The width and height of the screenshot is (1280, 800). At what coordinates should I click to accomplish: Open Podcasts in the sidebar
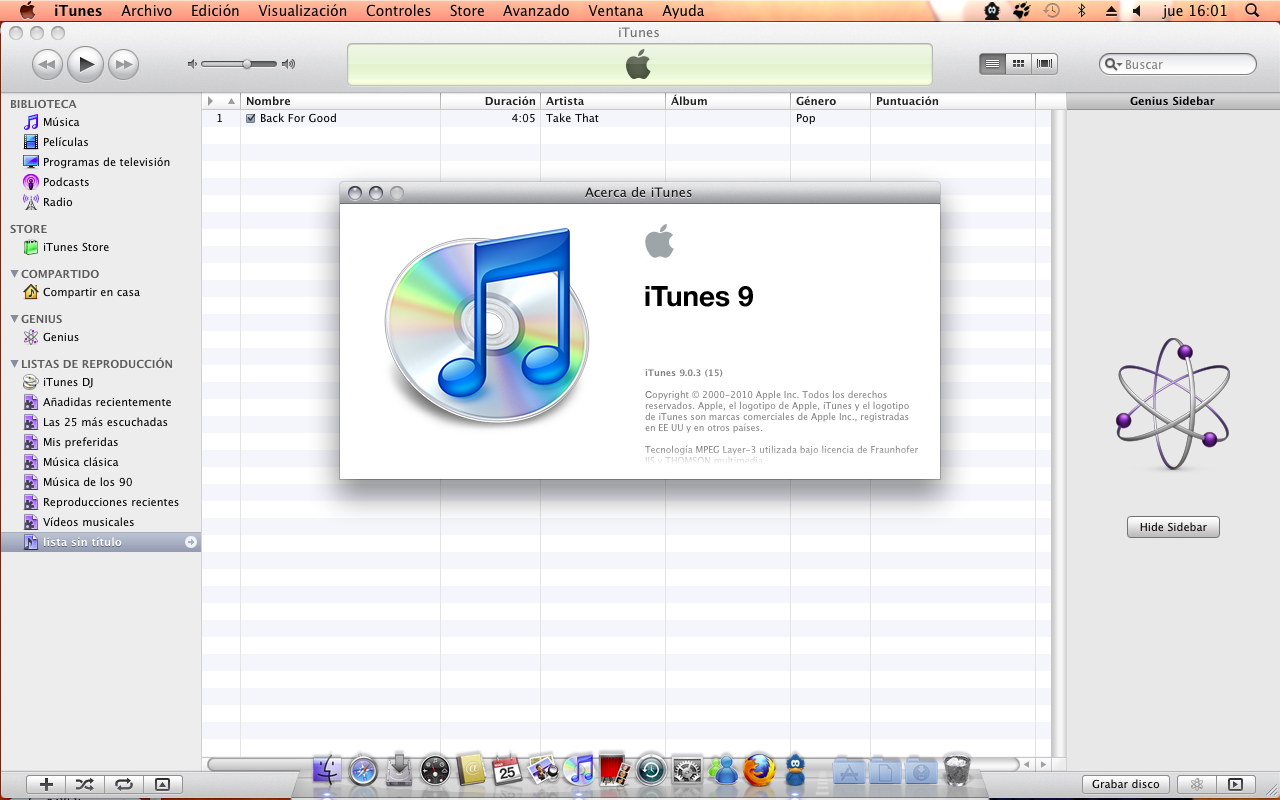point(100,182)
